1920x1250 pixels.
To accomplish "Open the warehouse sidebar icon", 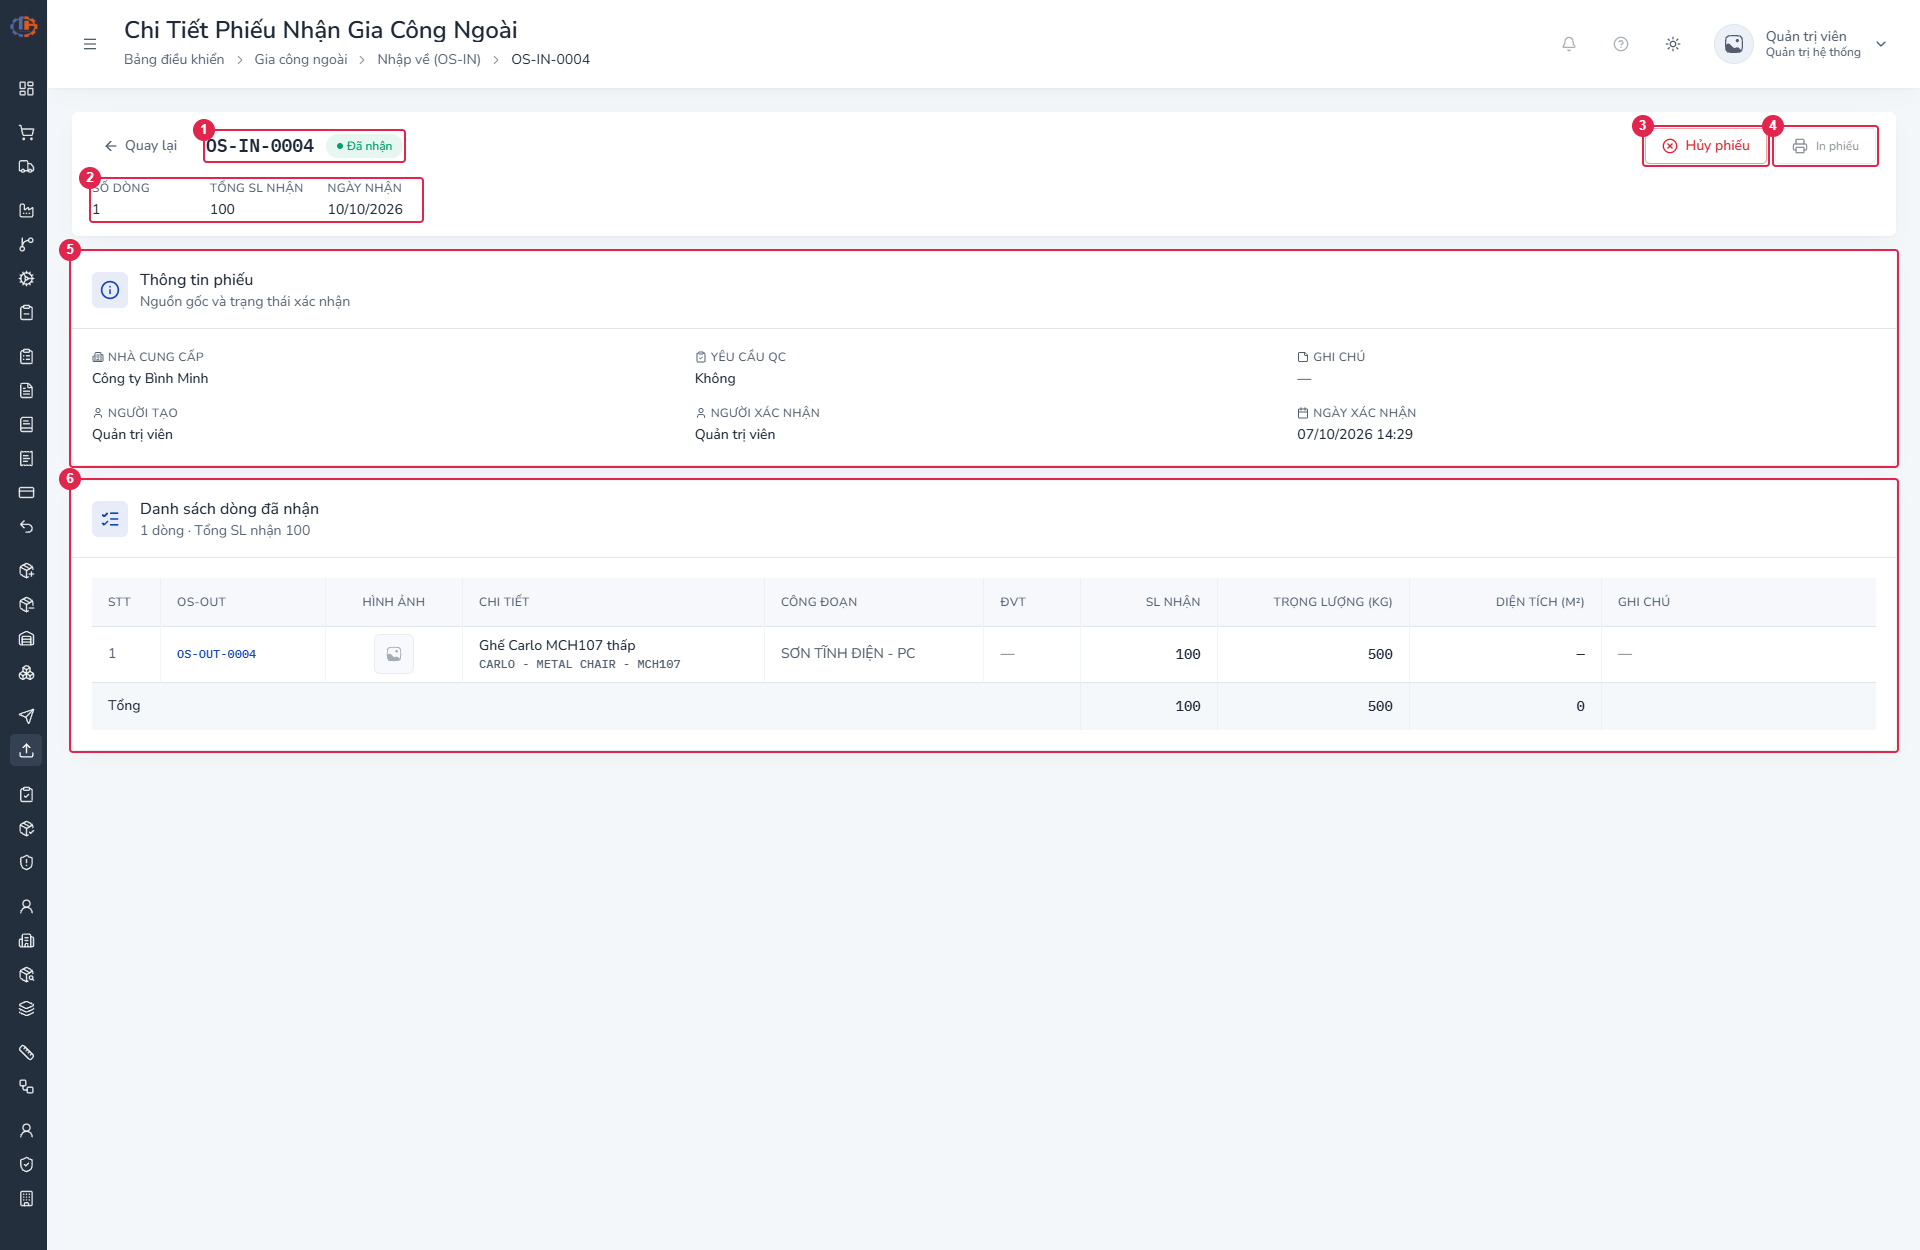I will 27,639.
